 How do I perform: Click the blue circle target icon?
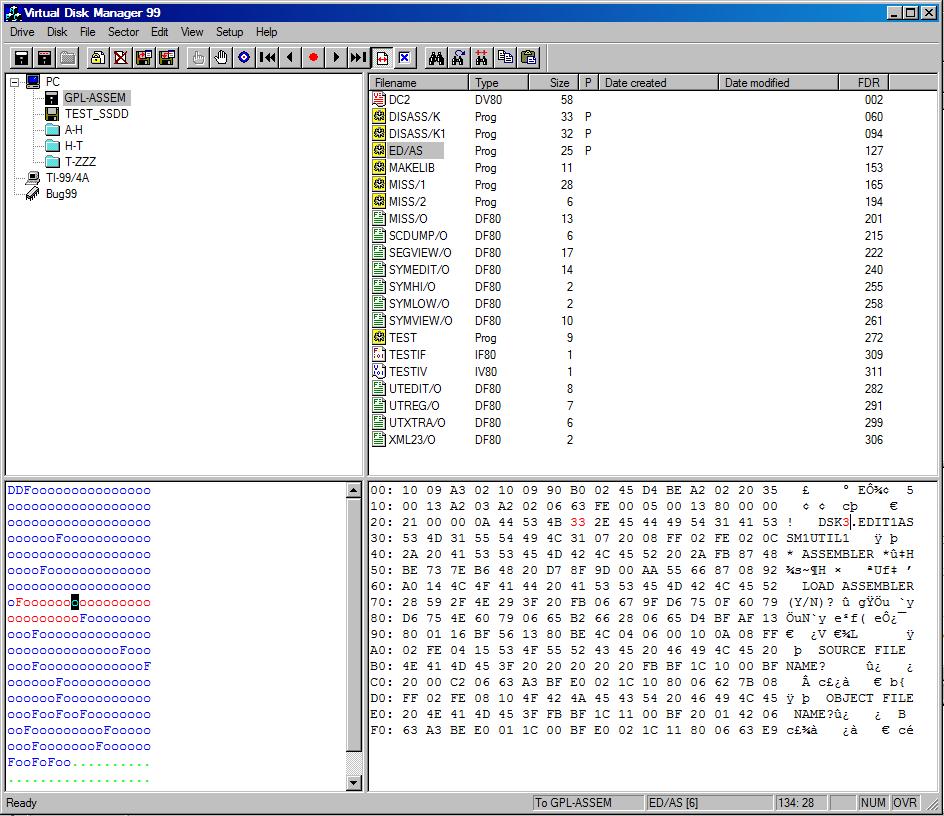[244, 58]
